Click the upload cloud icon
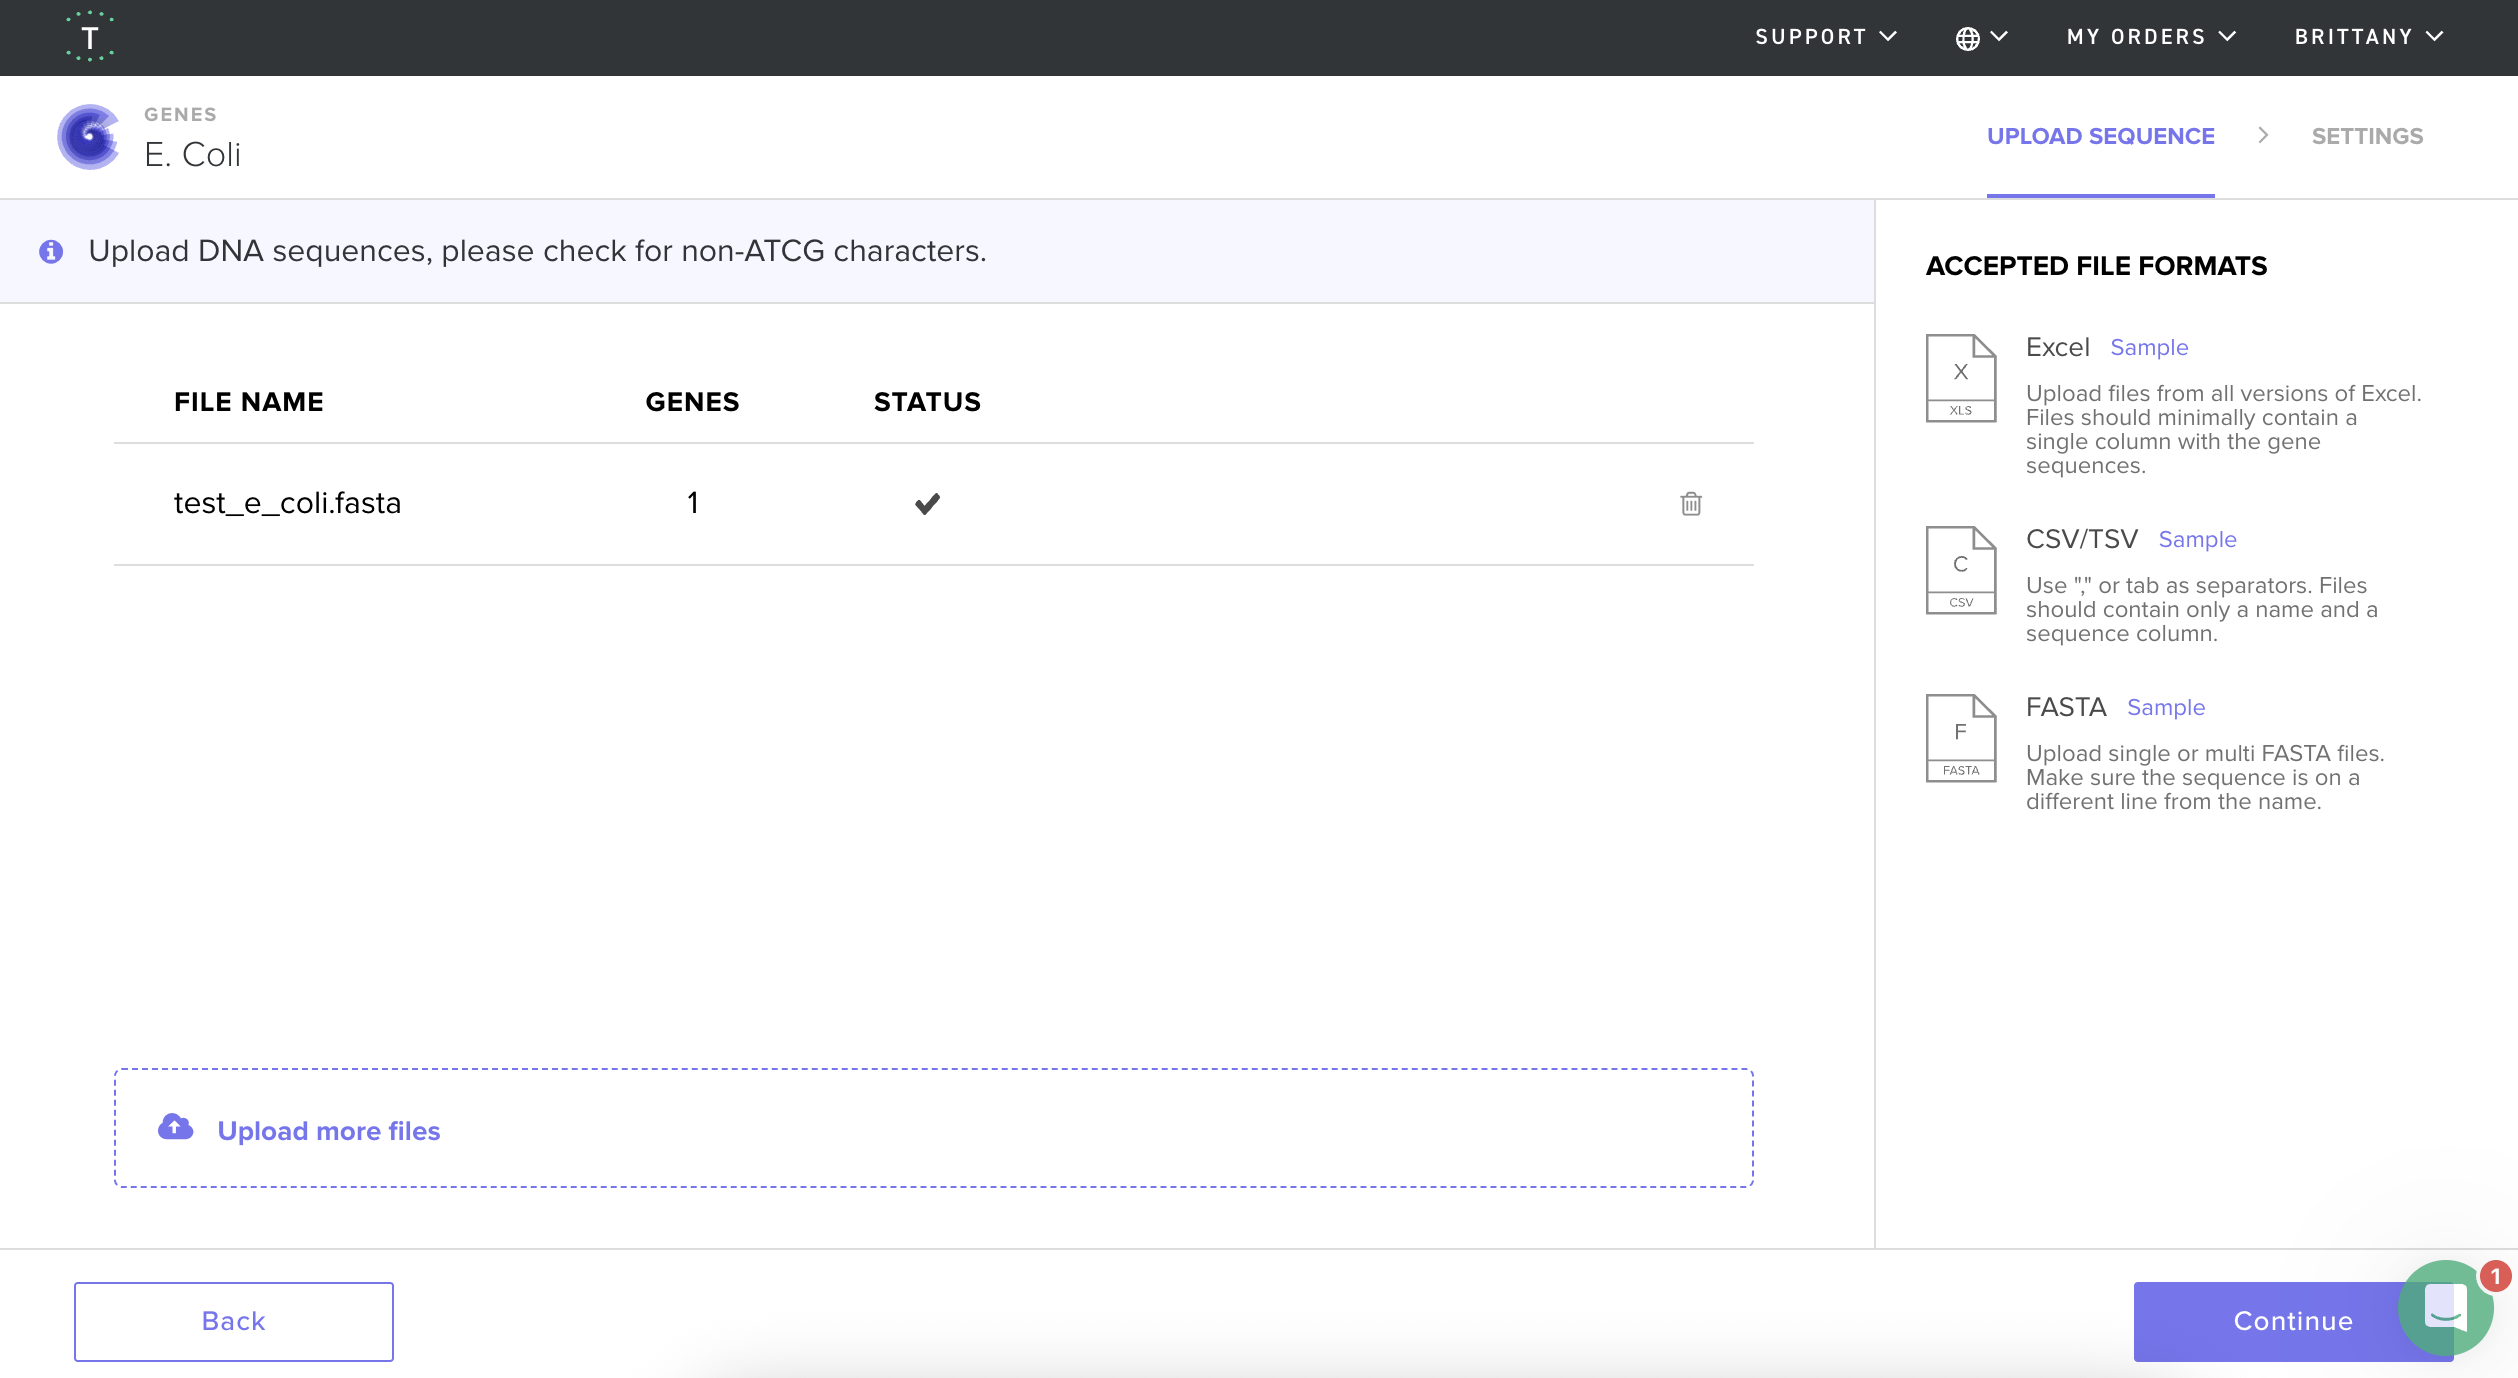 176,1127
